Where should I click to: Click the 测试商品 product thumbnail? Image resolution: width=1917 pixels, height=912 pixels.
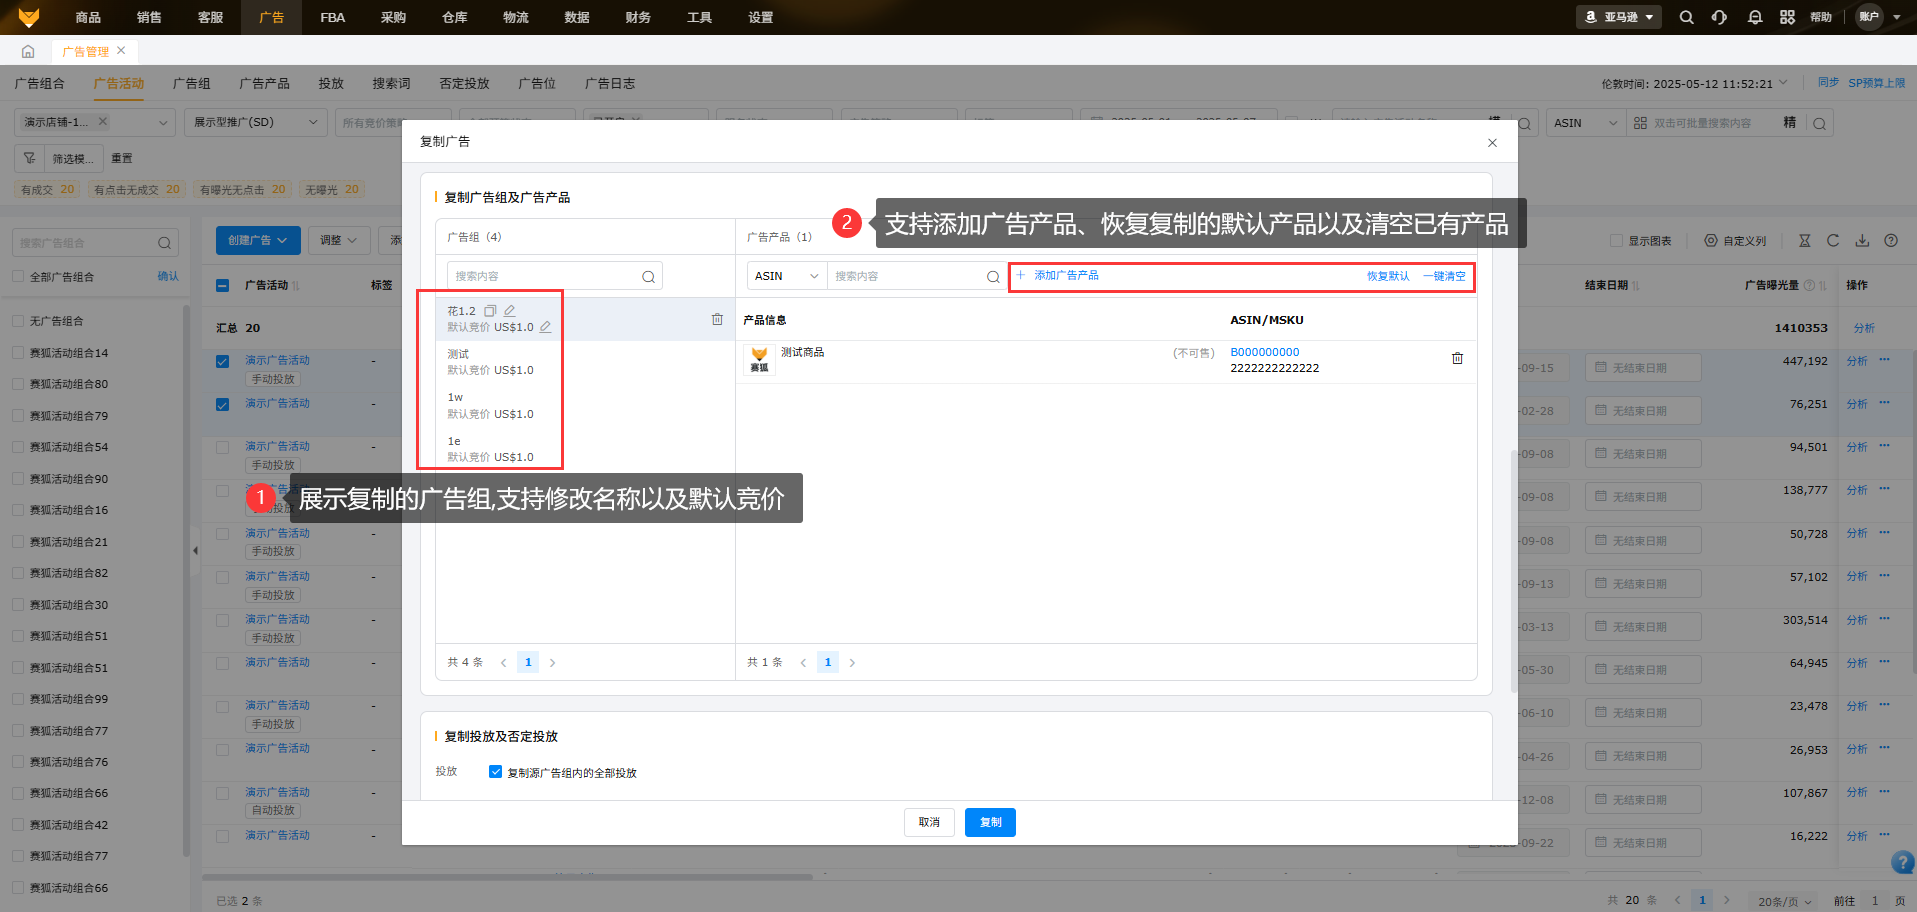tap(759, 360)
